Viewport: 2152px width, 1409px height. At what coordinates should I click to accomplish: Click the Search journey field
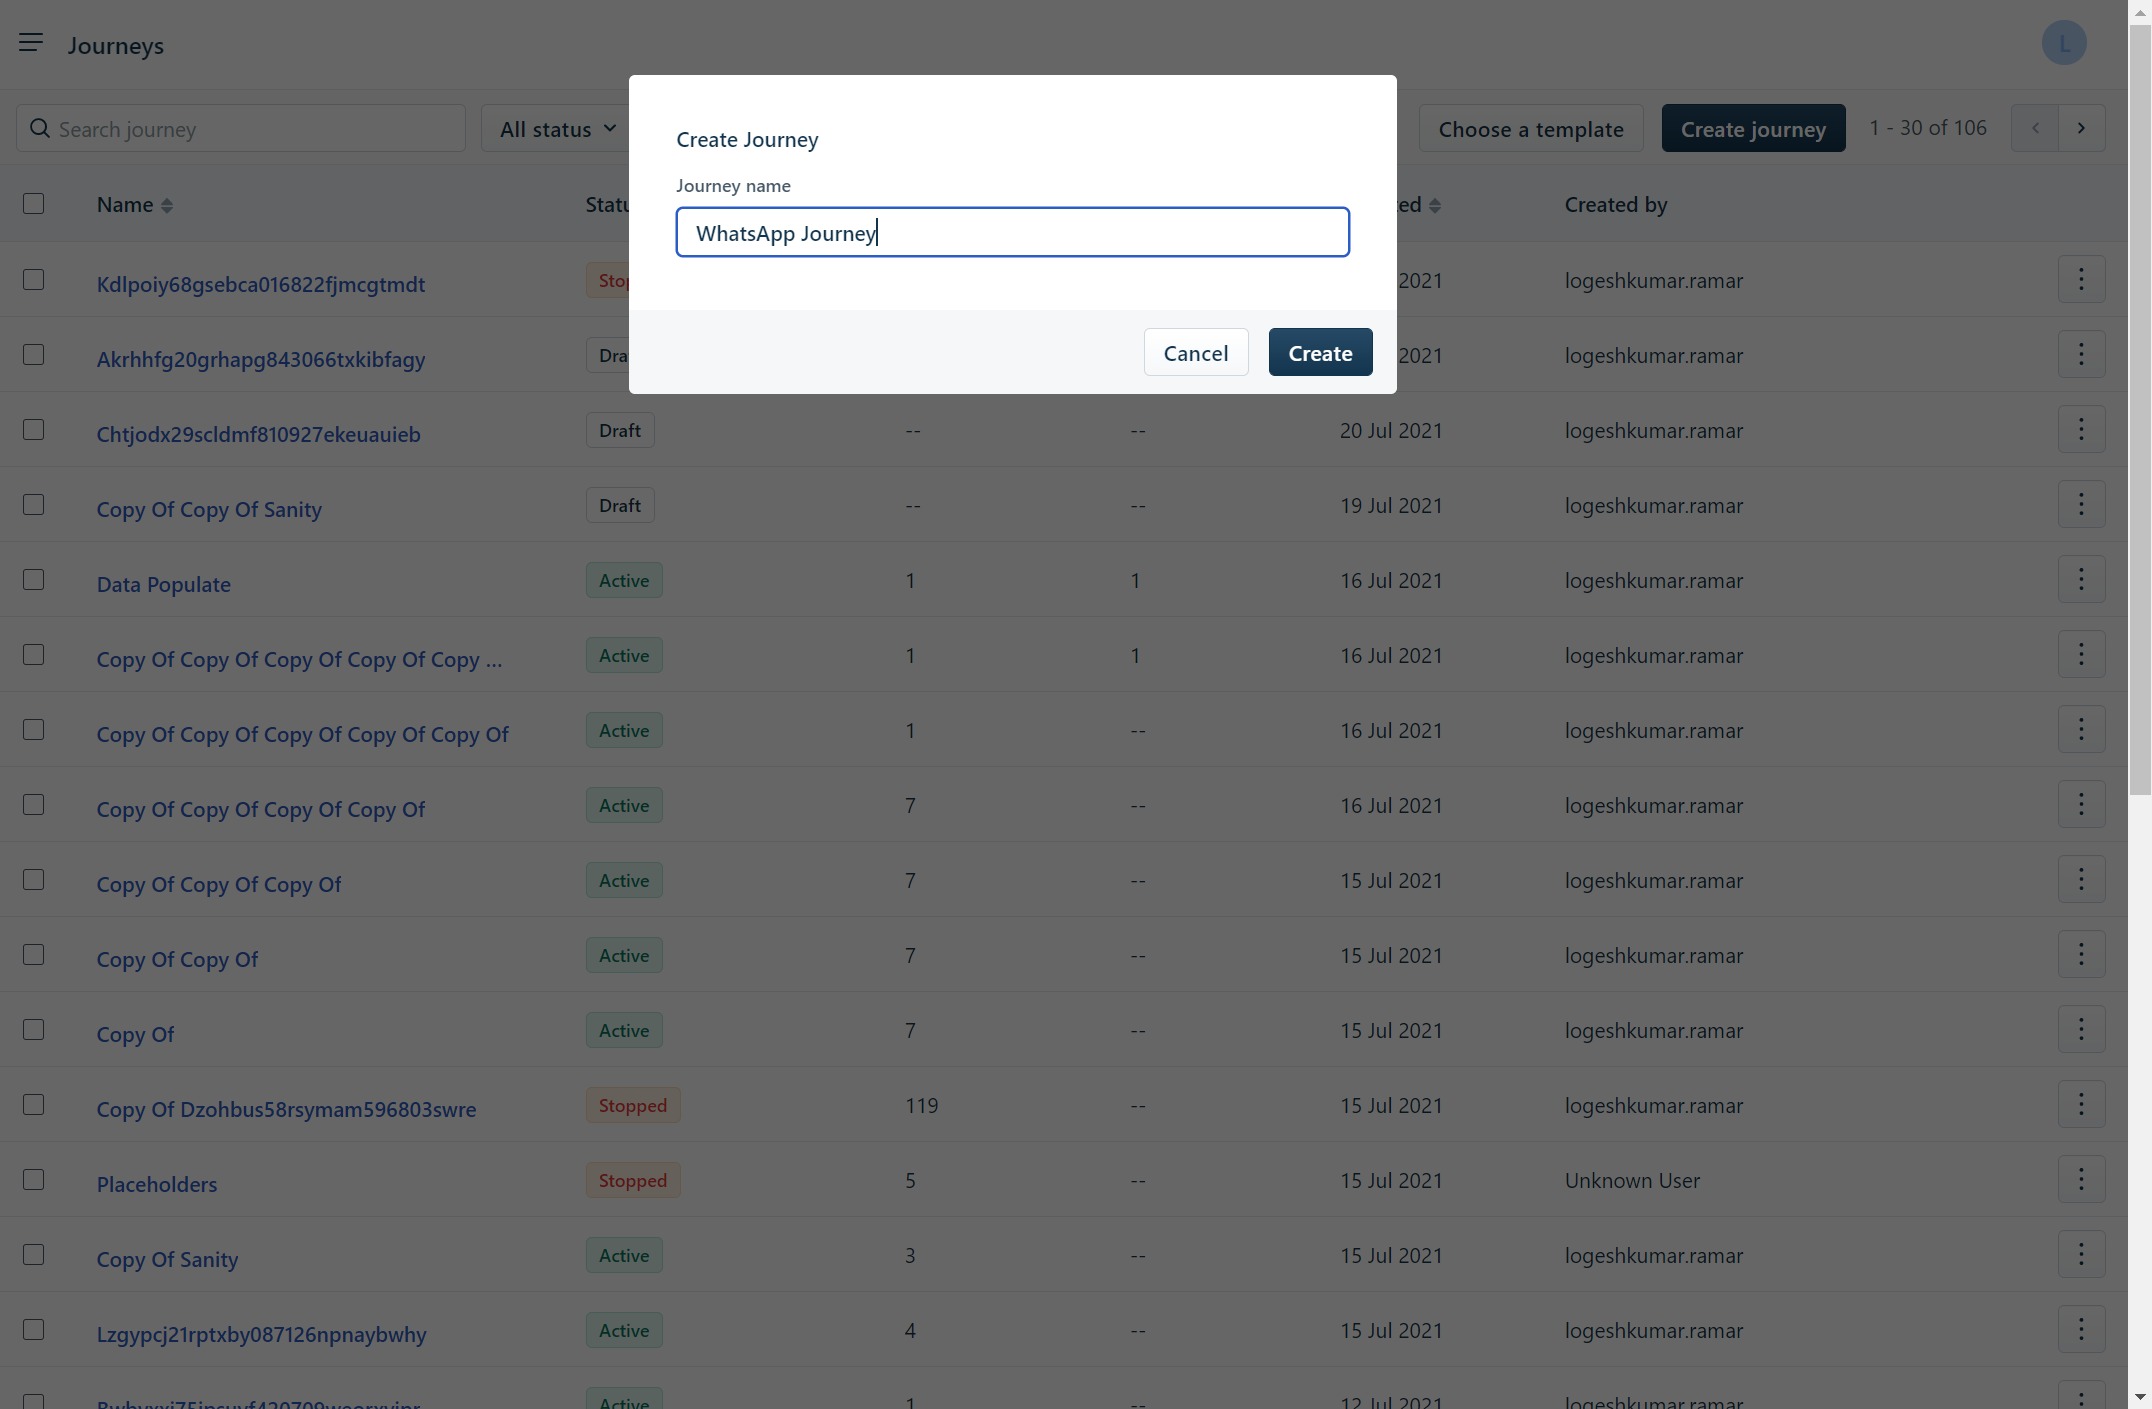241,128
